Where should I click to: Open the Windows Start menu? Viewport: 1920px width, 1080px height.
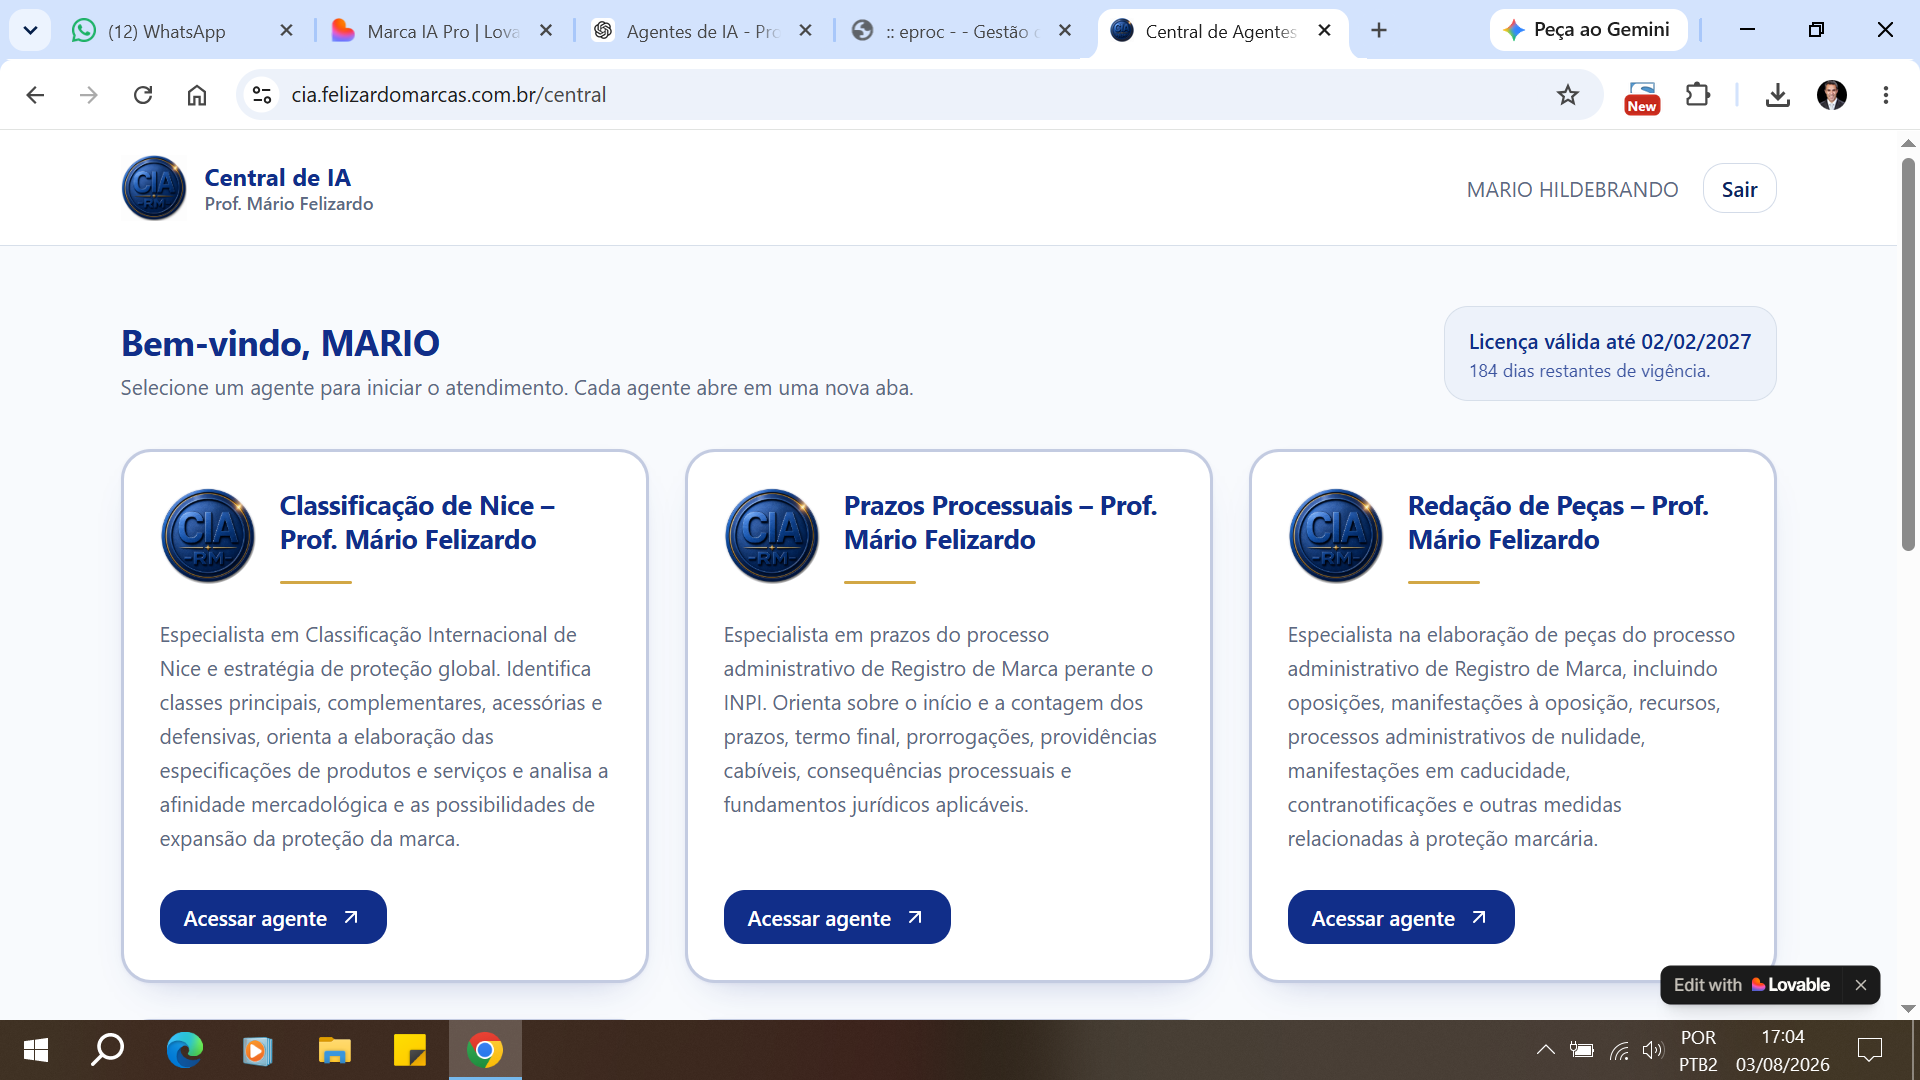pyautogui.click(x=35, y=1050)
